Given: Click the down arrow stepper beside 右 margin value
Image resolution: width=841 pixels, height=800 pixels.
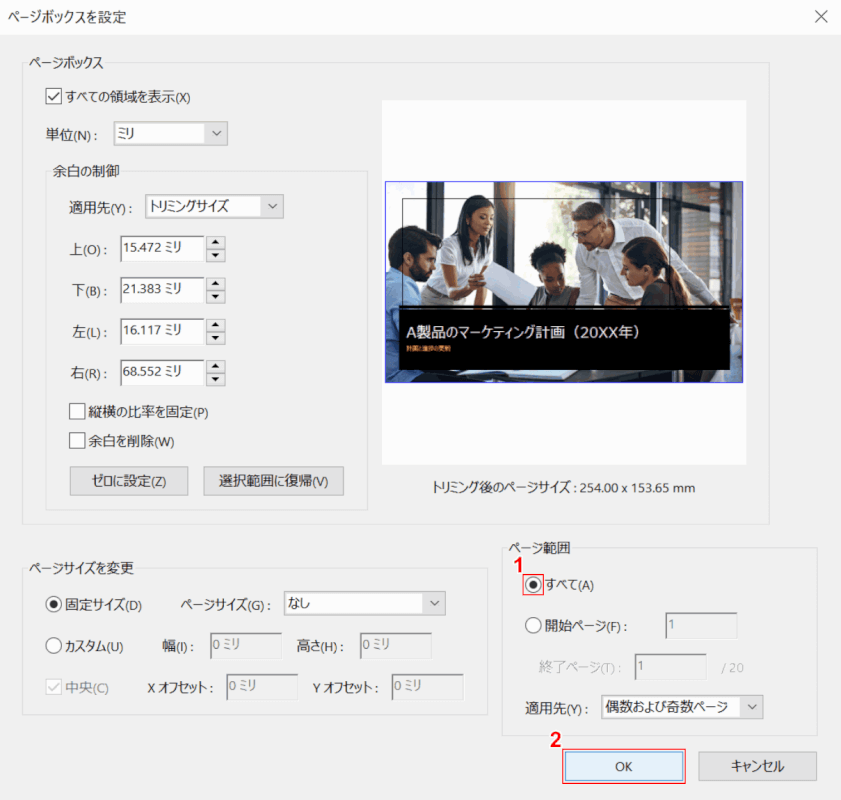Looking at the screenshot, I should coord(216,378).
